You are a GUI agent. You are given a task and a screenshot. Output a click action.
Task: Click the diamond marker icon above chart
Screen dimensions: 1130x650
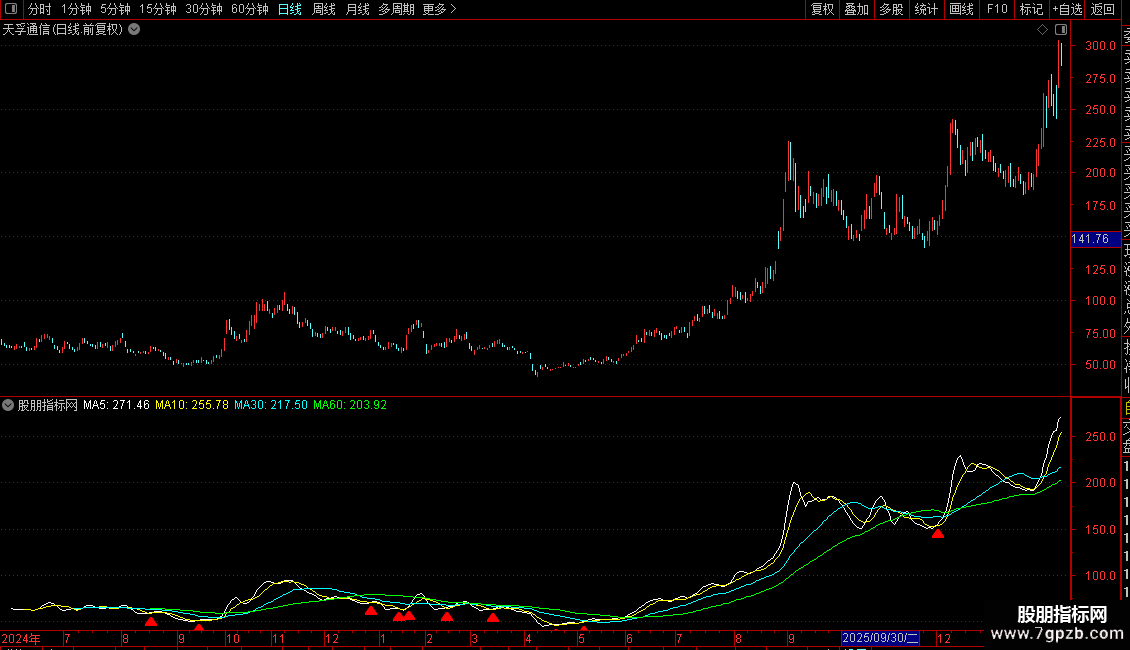click(x=1042, y=30)
